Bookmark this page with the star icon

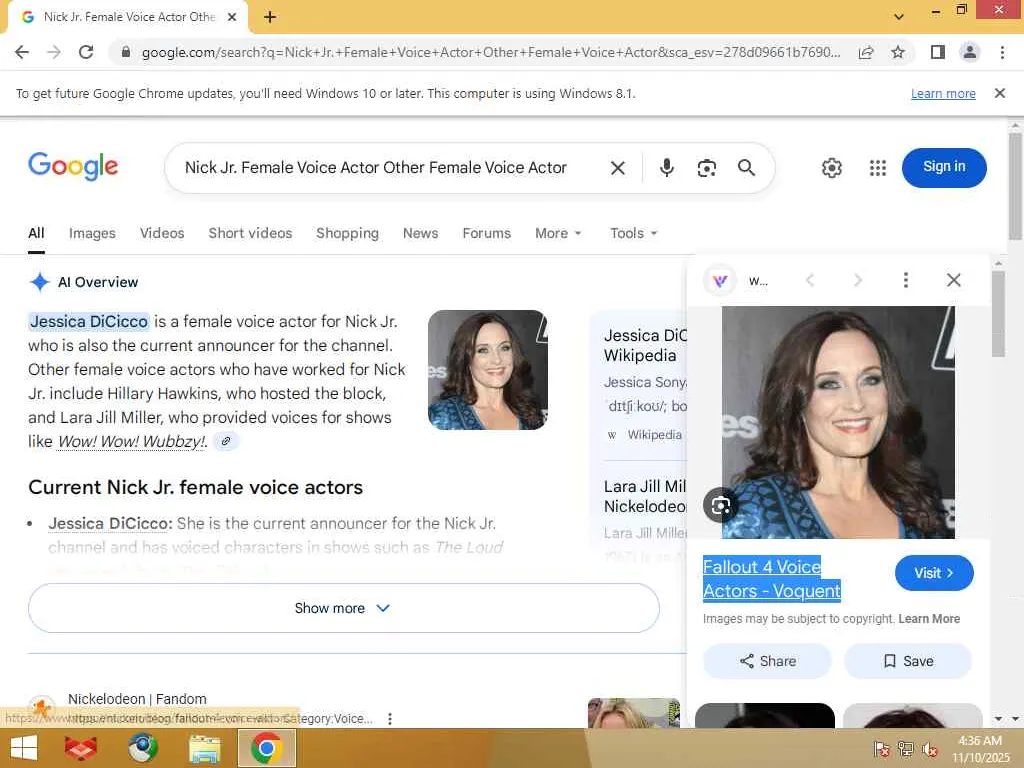pos(898,52)
